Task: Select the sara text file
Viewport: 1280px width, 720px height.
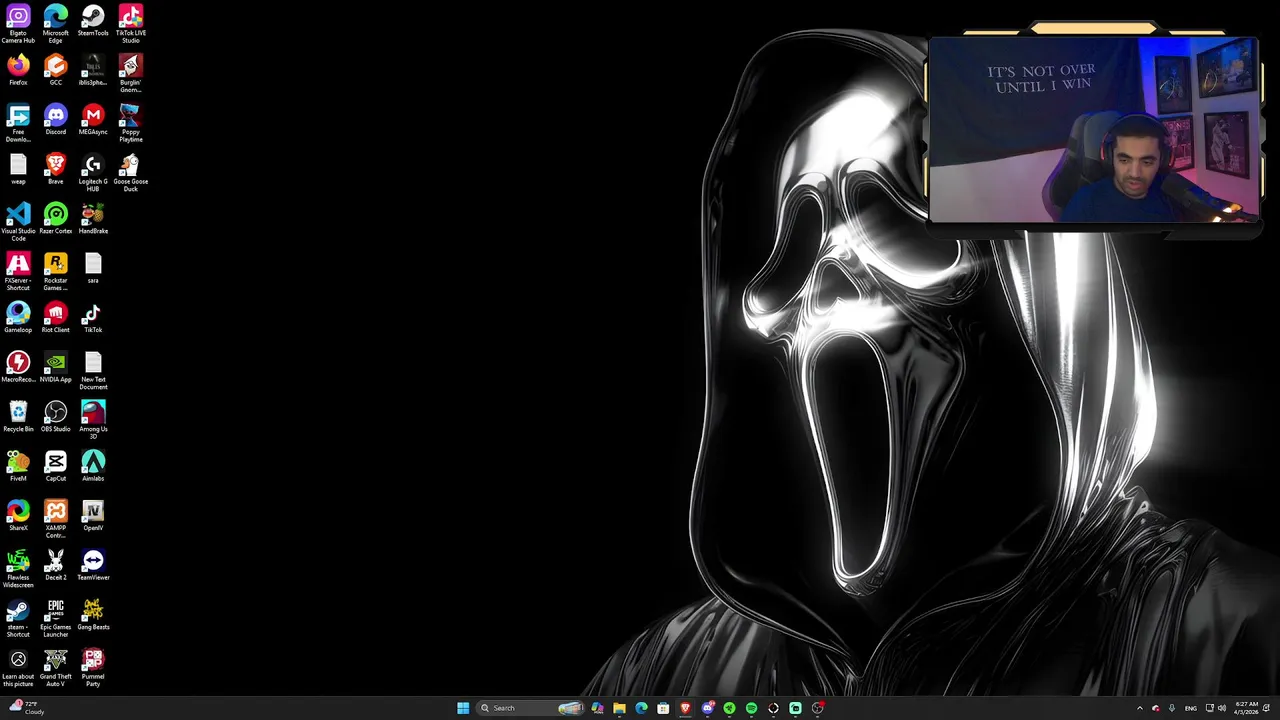Action: (x=93, y=269)
